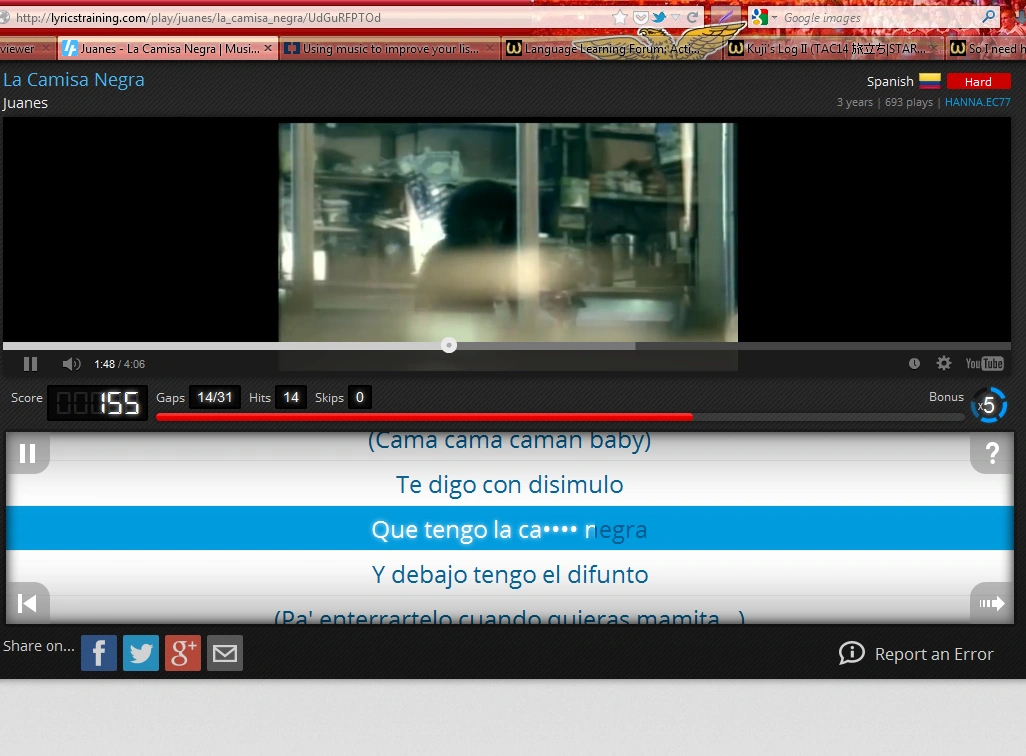The image size is (1026, 756).
Task: Switch to Kuji's Log II tab
Action: point(834,48)
